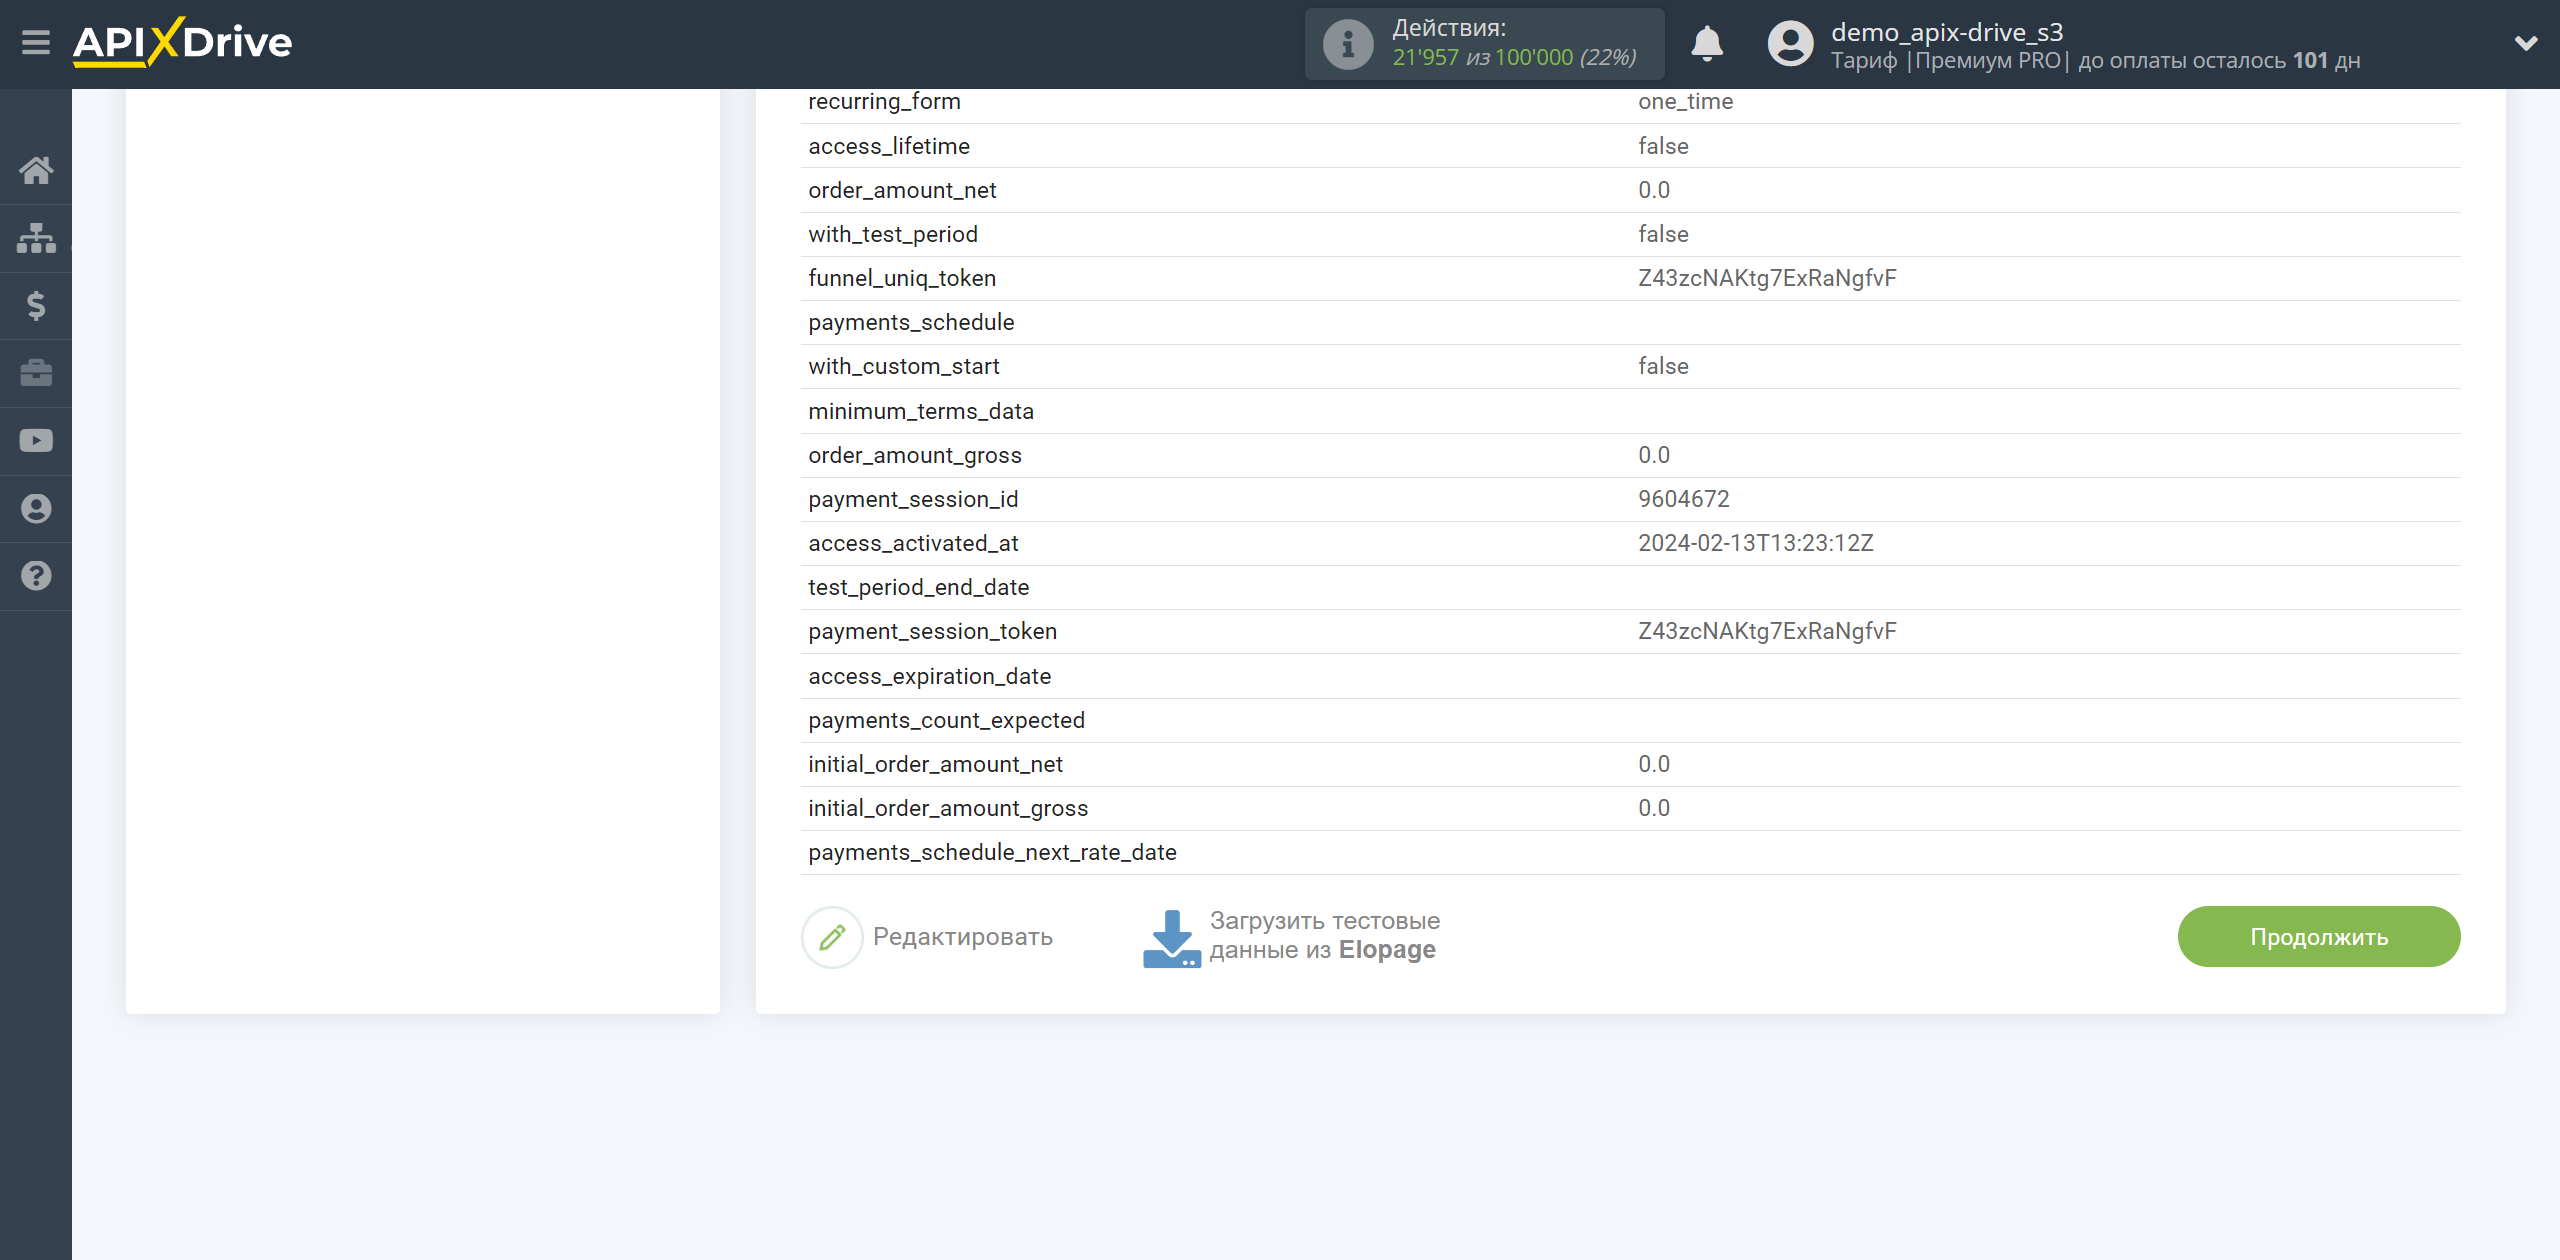Viewport: 2560px width, 1260px height.
Task: Click the payments_schedule field name
Action: (x=911, y=322)
